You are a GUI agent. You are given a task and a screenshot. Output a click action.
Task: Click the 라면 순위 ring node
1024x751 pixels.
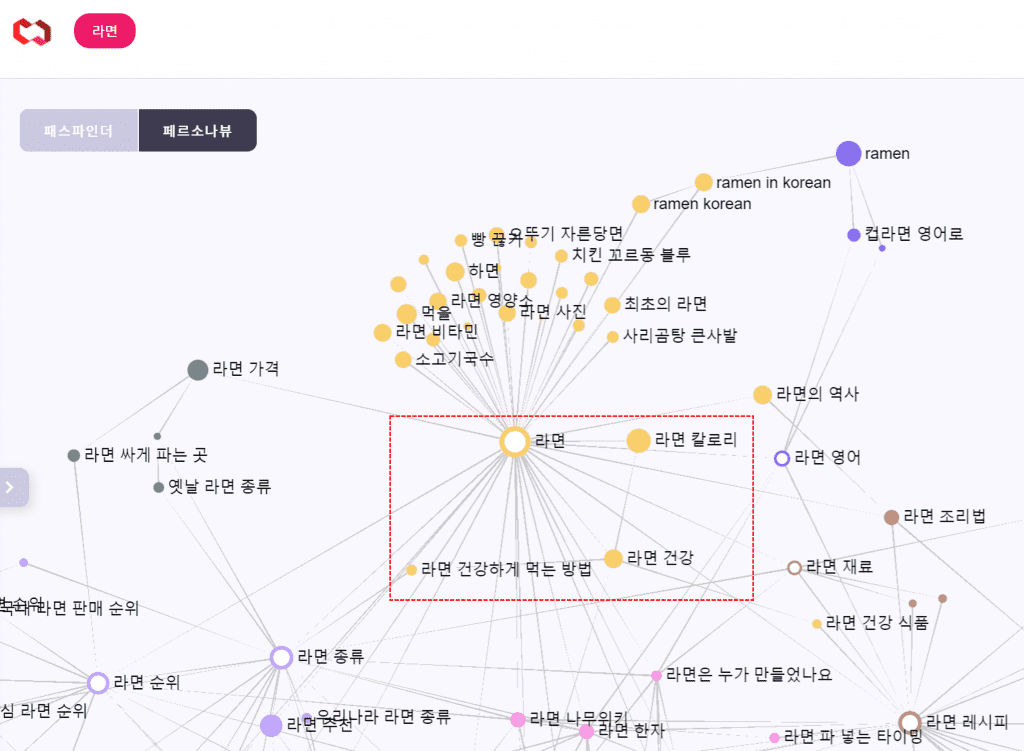click(97, 683)
